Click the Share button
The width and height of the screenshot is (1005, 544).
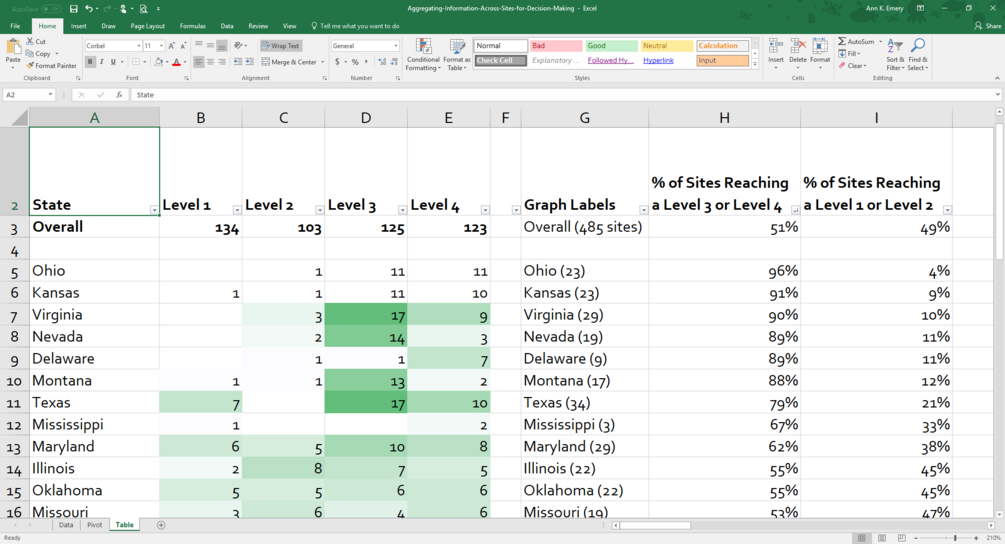click(x=988, y=26)
